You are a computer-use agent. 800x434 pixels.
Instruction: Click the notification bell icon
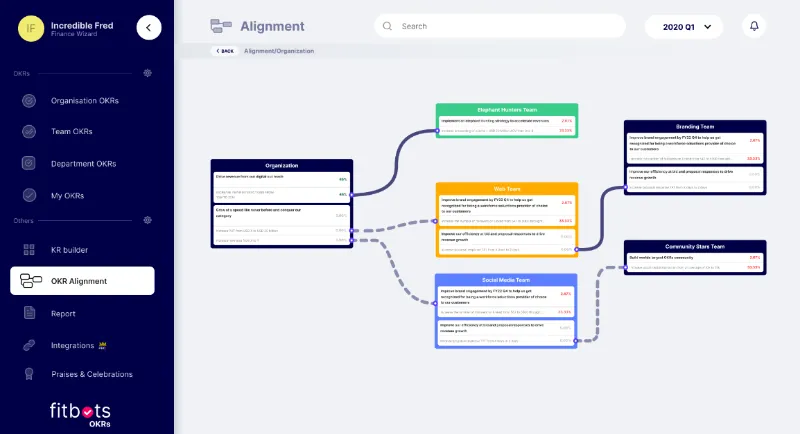(x=754, y=26)
